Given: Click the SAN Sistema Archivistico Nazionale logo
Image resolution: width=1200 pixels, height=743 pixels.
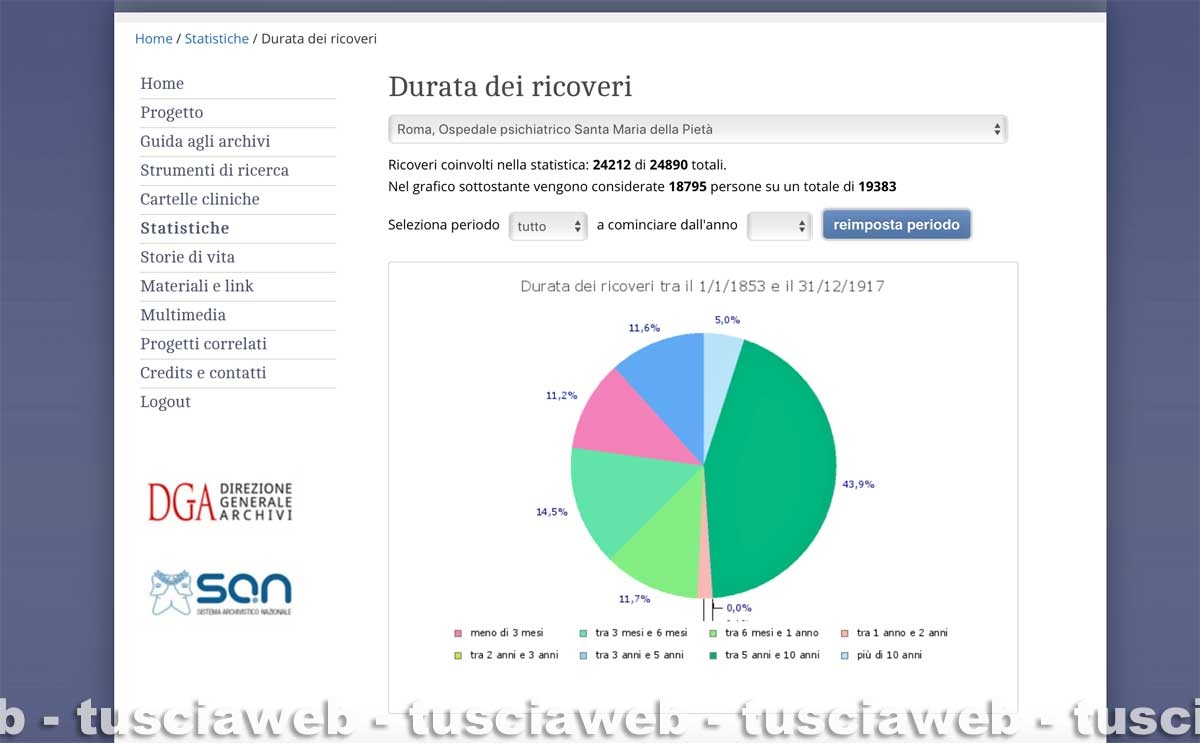Looking at the screenshot, I should (x=221, y=592).
